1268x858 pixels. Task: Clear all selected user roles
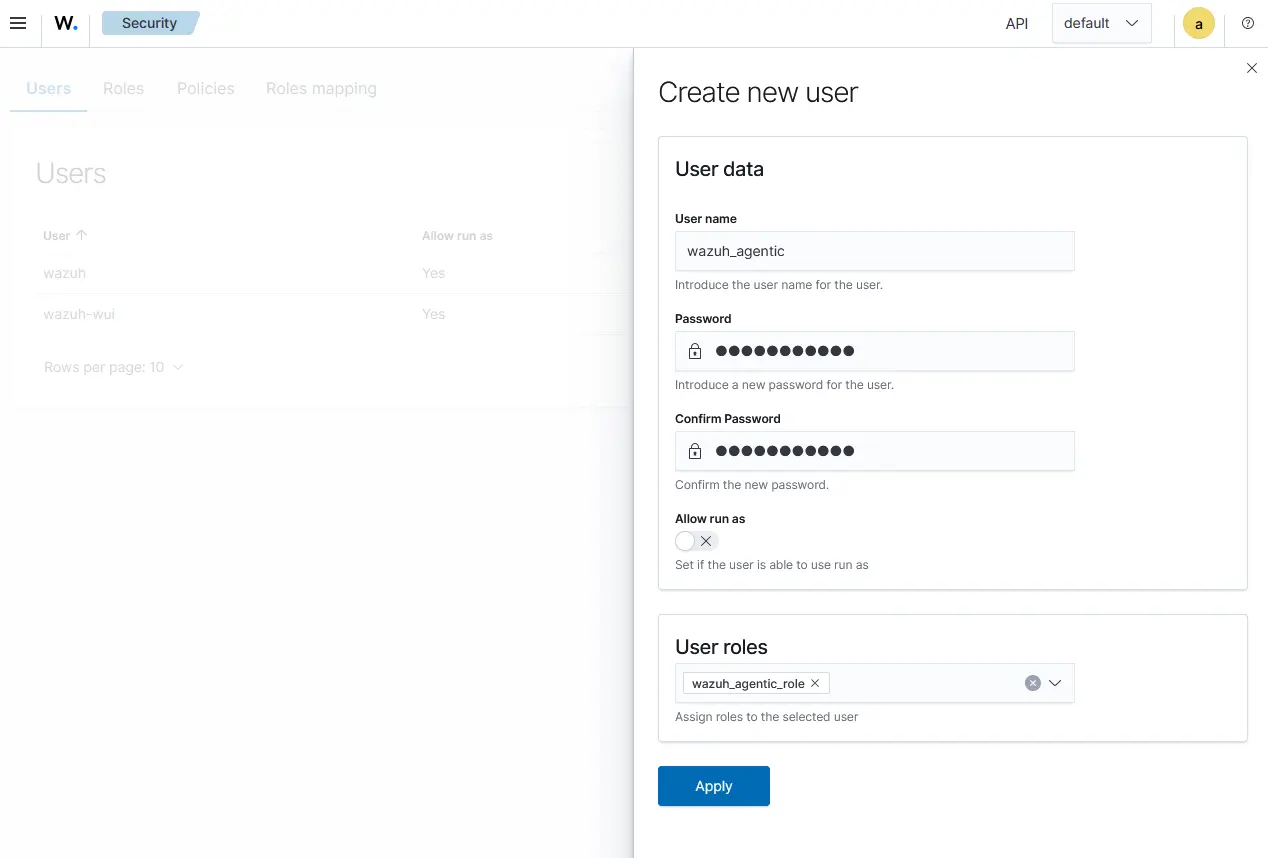[1033, 683]
